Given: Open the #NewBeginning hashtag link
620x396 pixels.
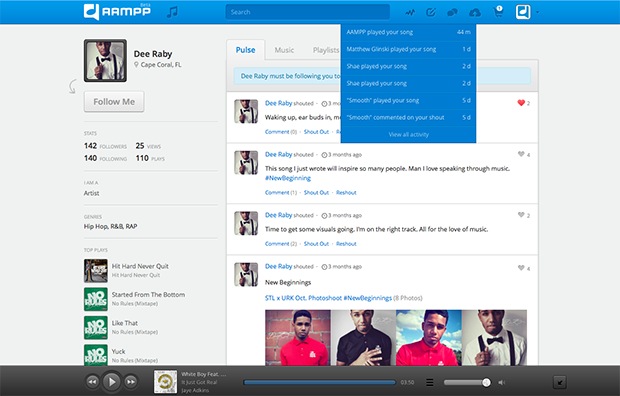Looking at the screenshot, I should pyautogui.click(x=288, y=178).
